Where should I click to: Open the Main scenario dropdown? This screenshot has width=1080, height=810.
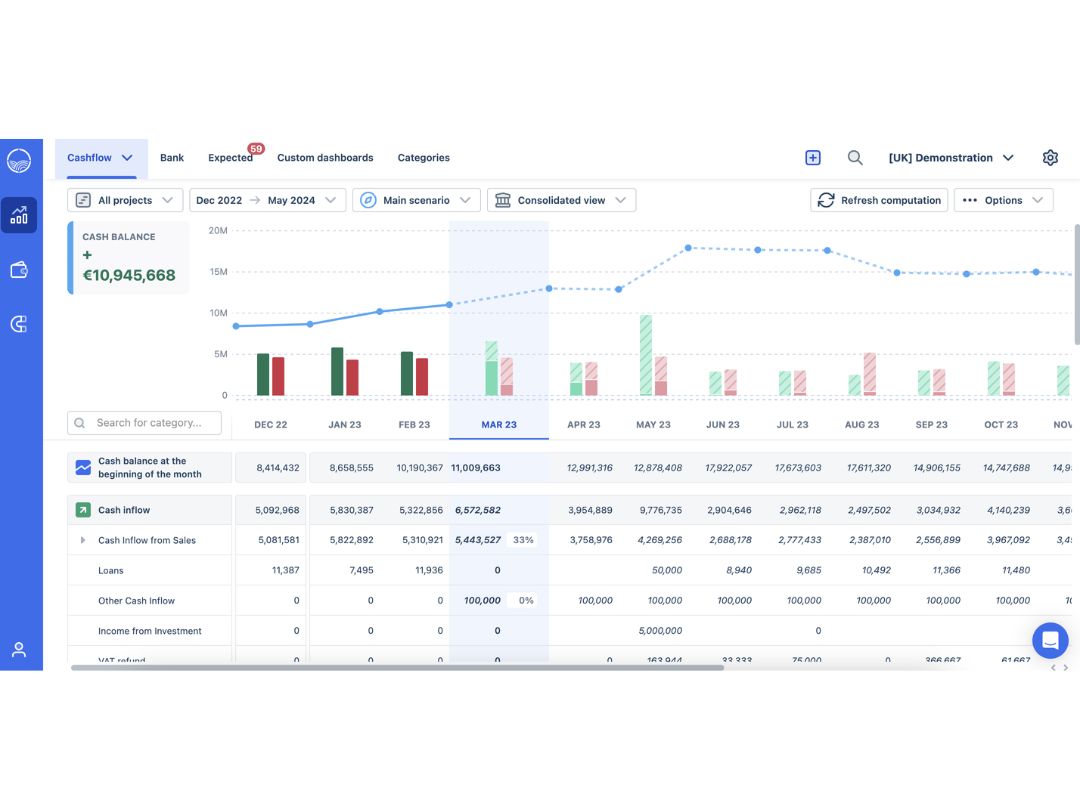coord(416,200)
